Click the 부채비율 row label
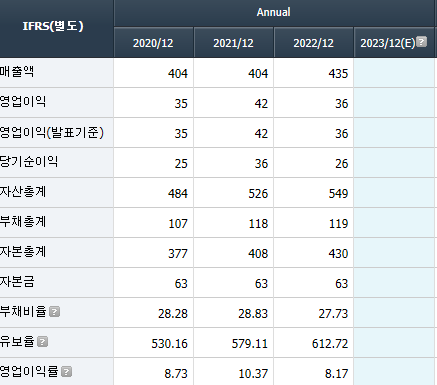The height and width of the screenshot is (385, 437). 23,312
